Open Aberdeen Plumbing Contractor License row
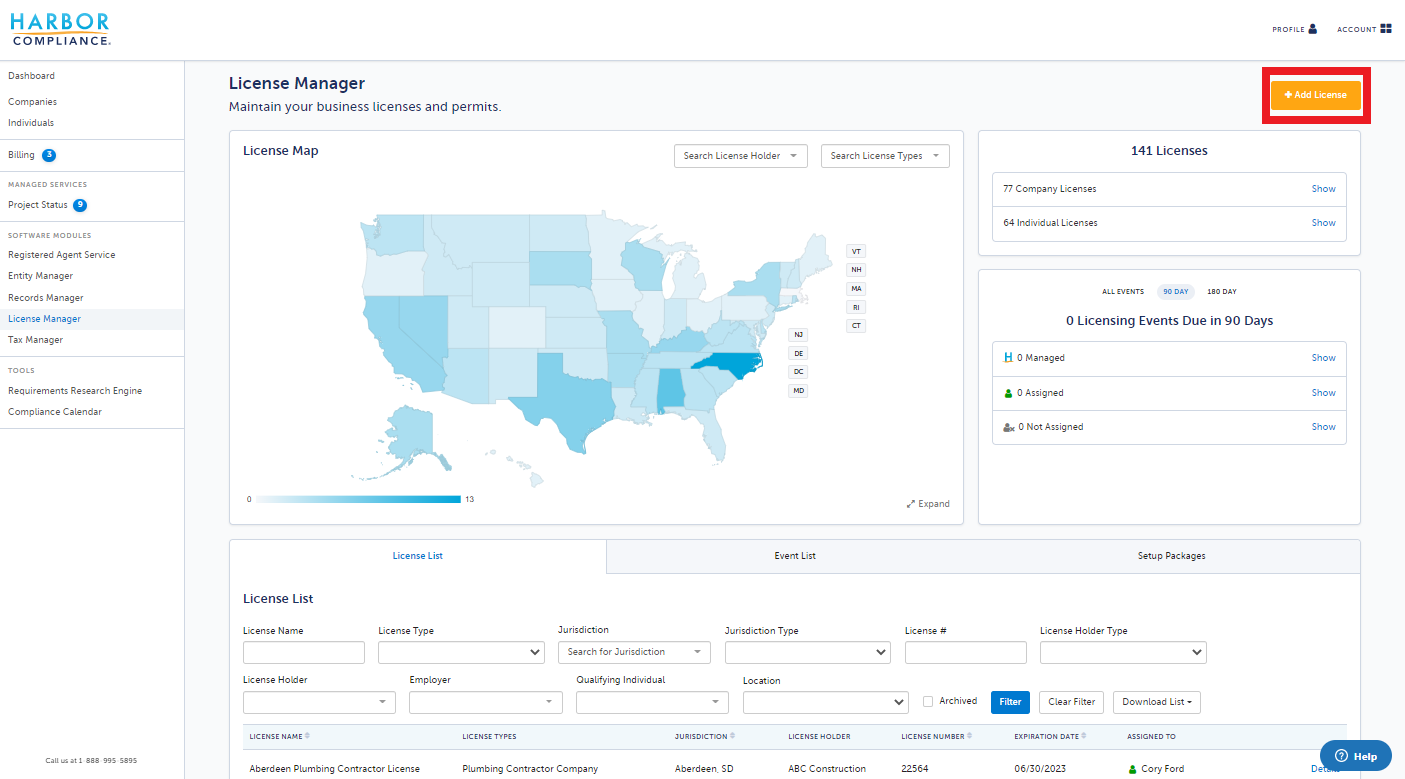This screenshot has width=1405, height=779. (334, 769)
